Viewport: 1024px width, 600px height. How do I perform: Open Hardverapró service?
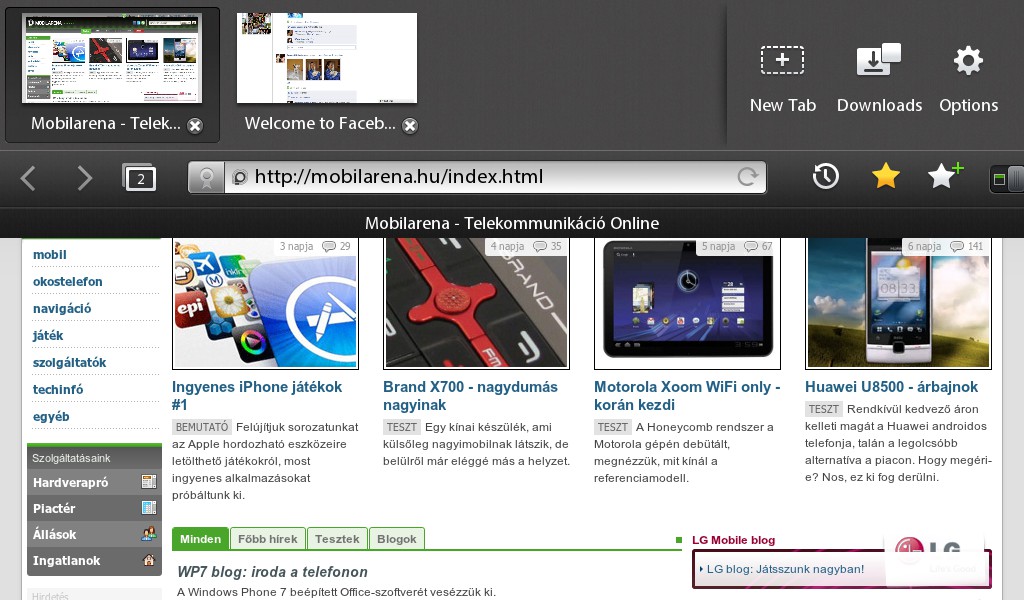[x=71, y=482]
